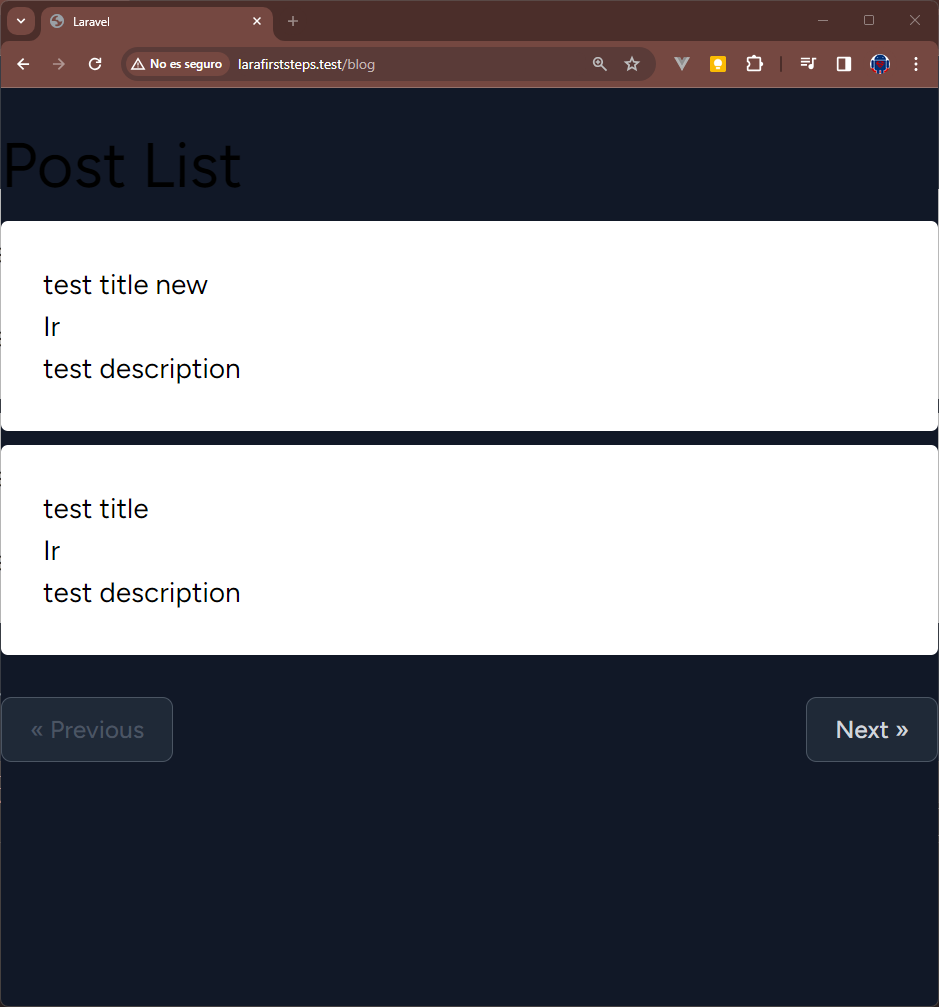Click the yellow Google Keep extension icon
This screenshot has width=939, height=1007.
[717, 64]
